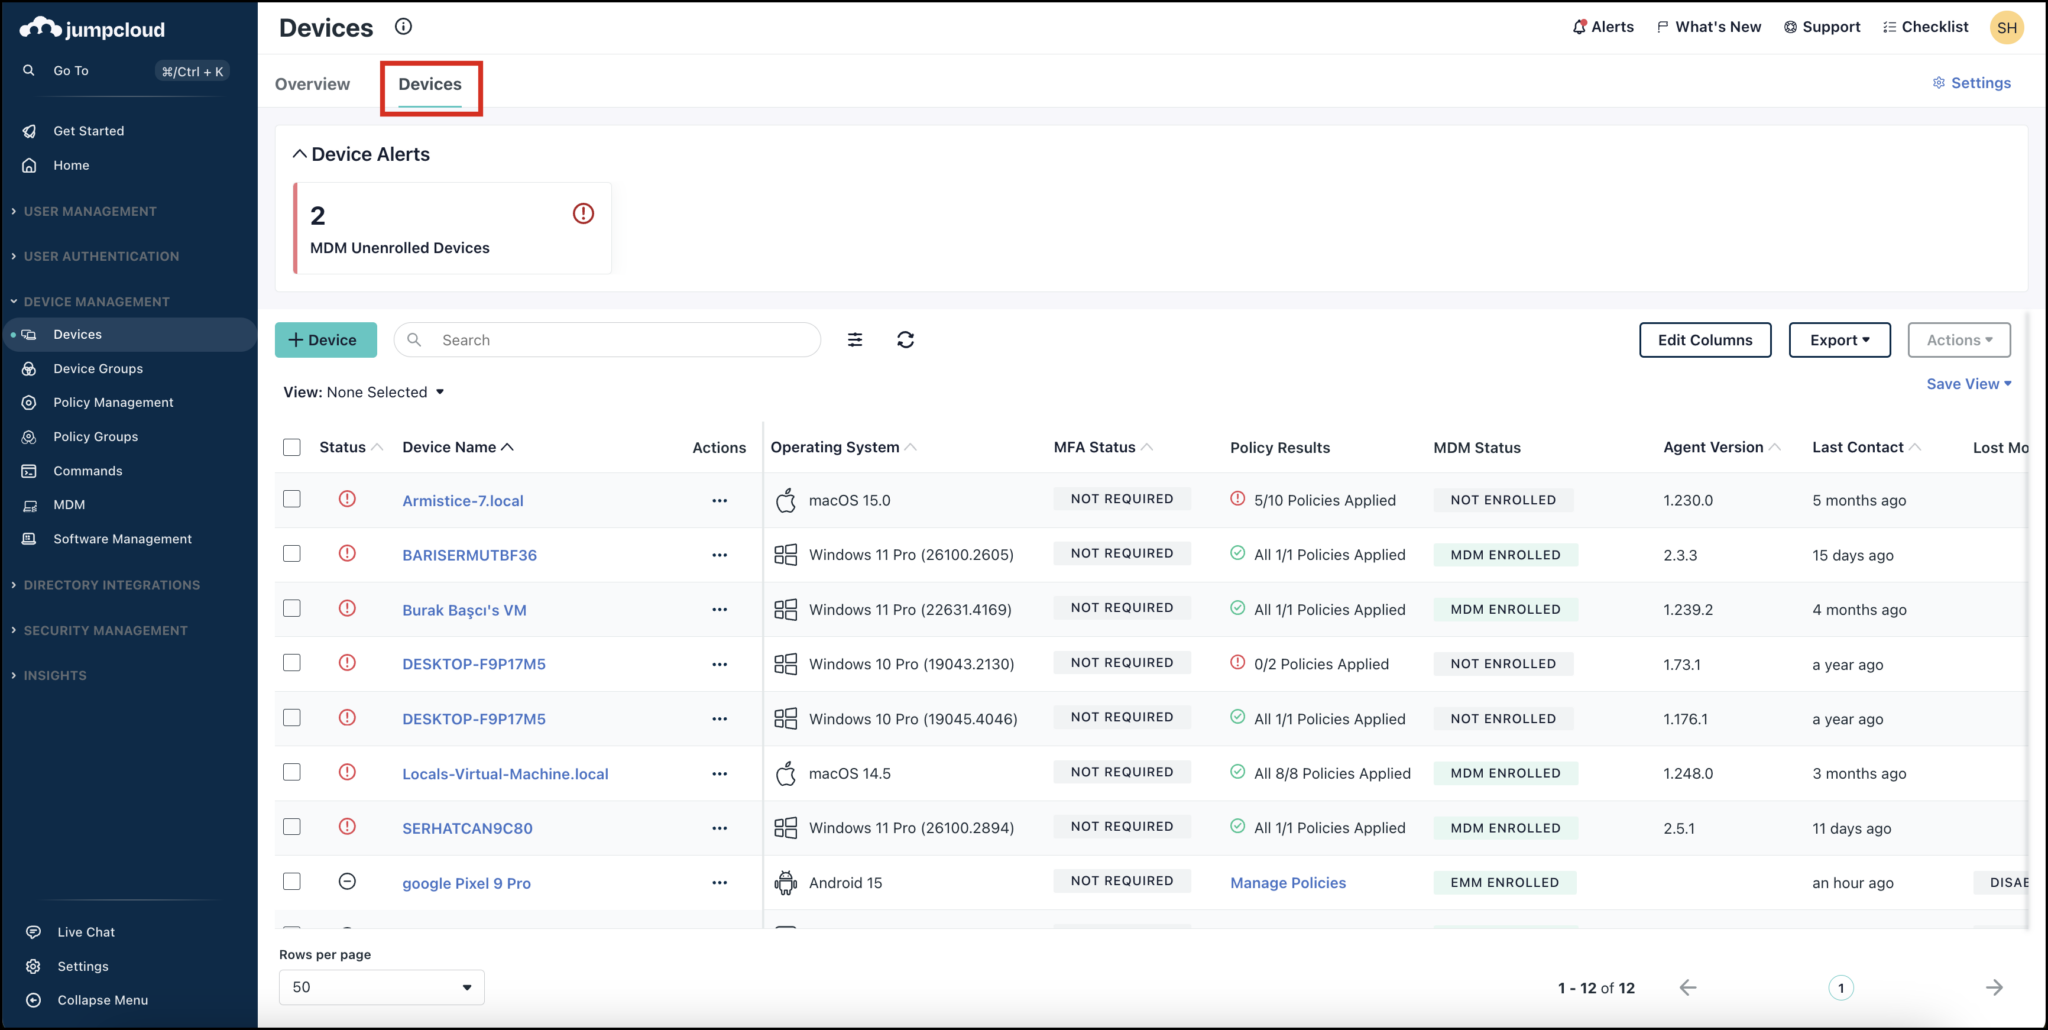
Task: Collapse the Device Alerts section
Action: [298, 153]
